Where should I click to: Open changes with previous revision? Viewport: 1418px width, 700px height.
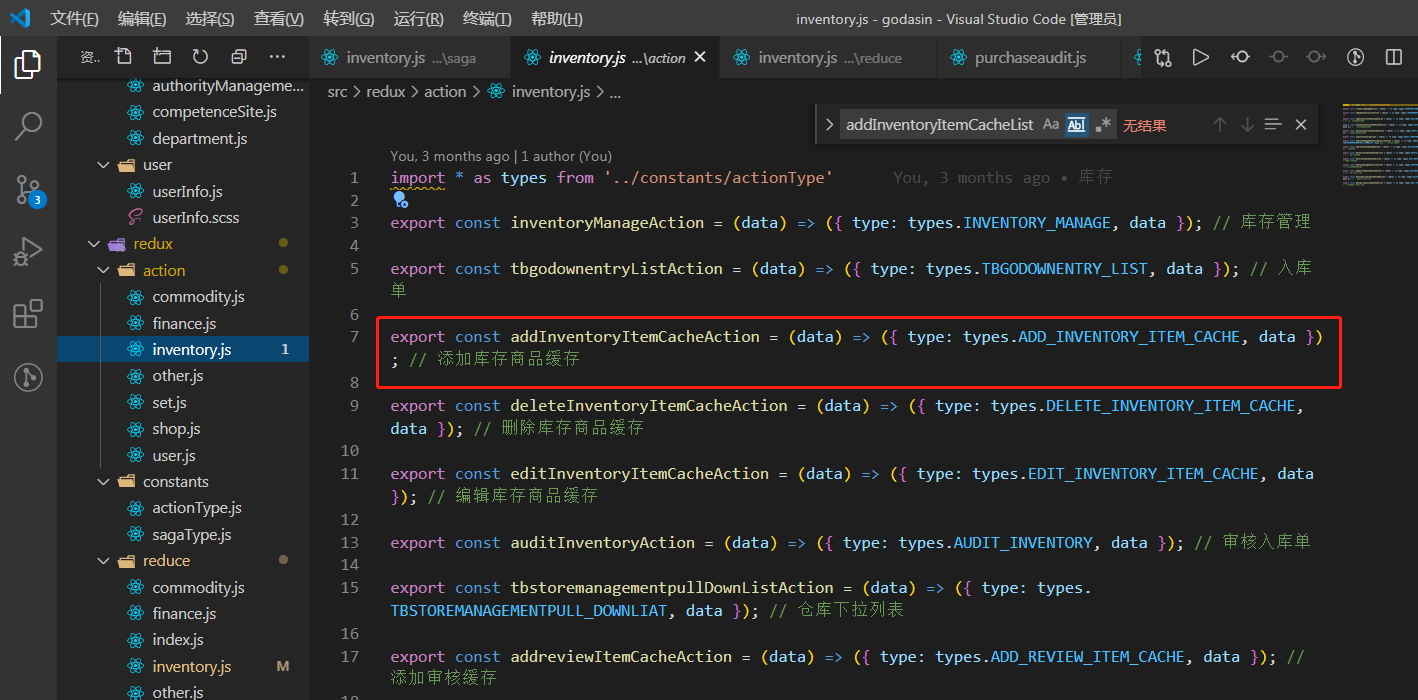point(1240,58)
